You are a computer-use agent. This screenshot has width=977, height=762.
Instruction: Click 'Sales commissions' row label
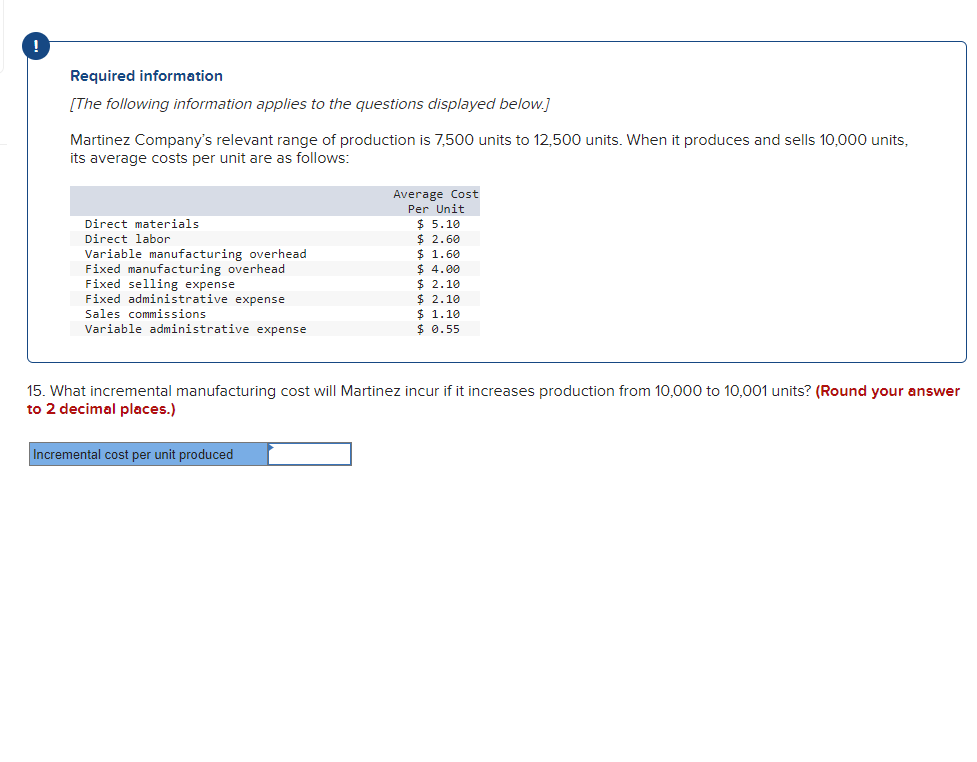tap(146, 314)
